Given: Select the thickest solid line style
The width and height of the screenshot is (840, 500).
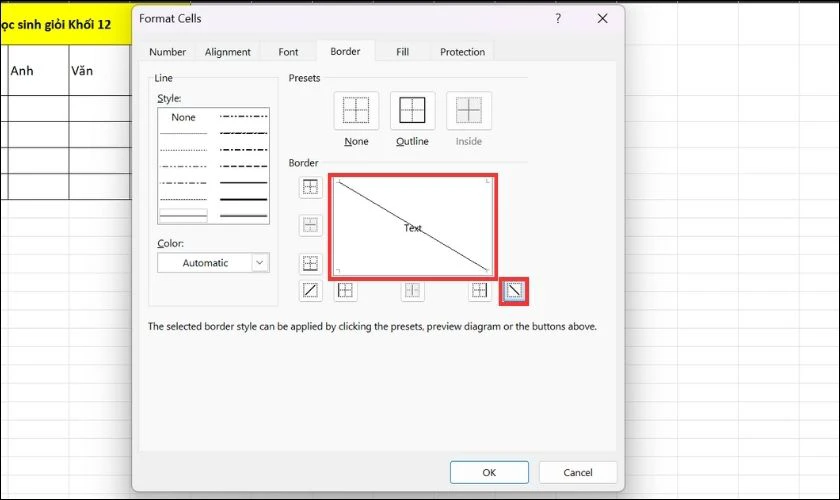Looking at the screenshot, I should (x=243, y=200).
